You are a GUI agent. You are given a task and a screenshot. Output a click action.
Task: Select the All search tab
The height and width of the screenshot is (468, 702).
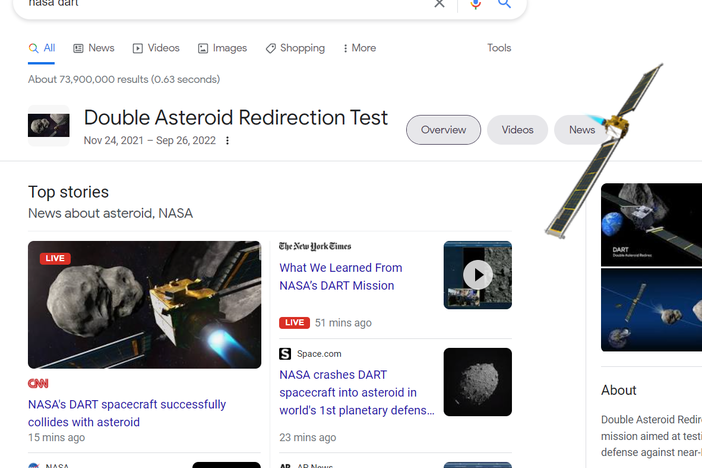tap(42, 48)
